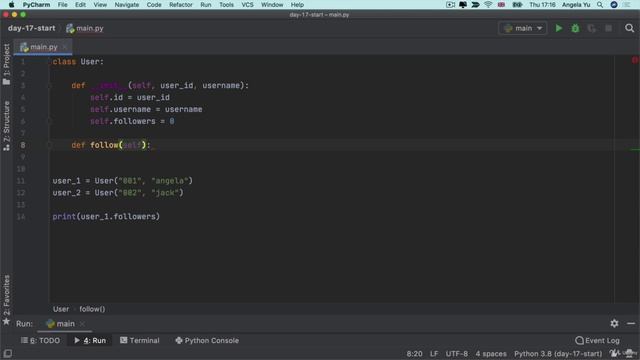
Task: Toggle tool window quick access icon bottom left
Action: [7, 353]
